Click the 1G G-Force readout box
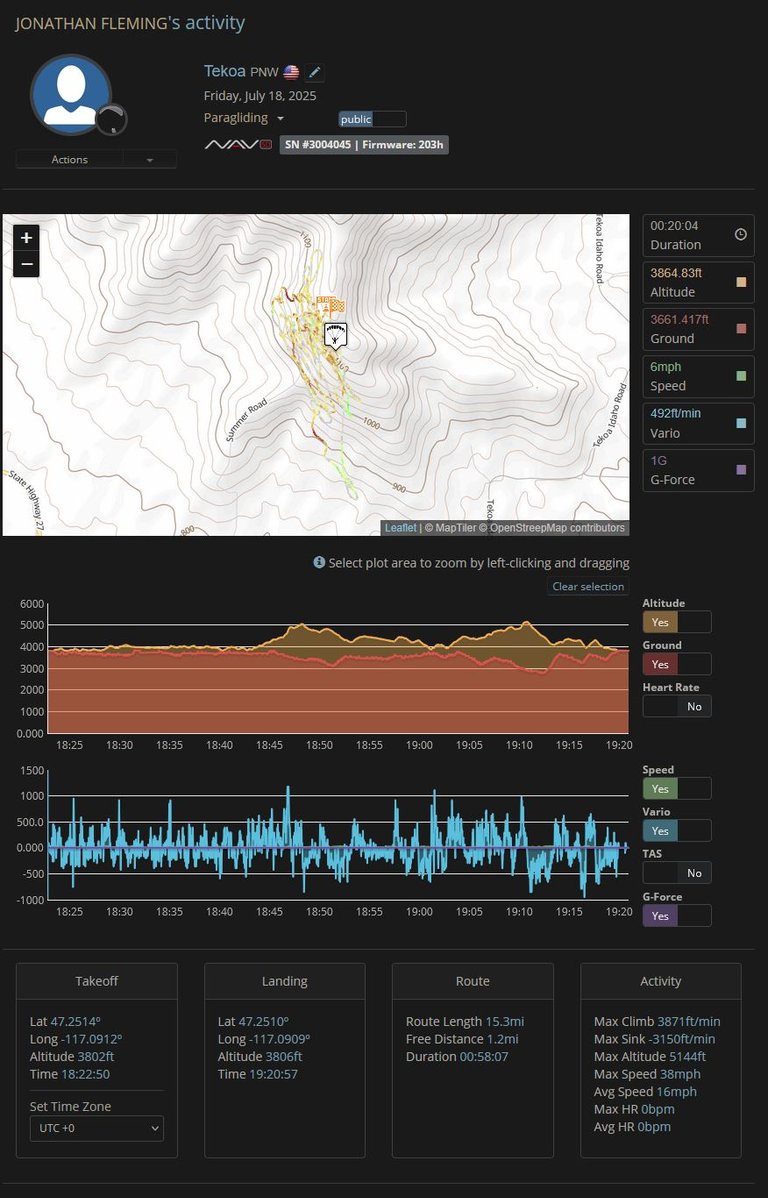This screenshot has width=768, height=1198. [698, 470]
